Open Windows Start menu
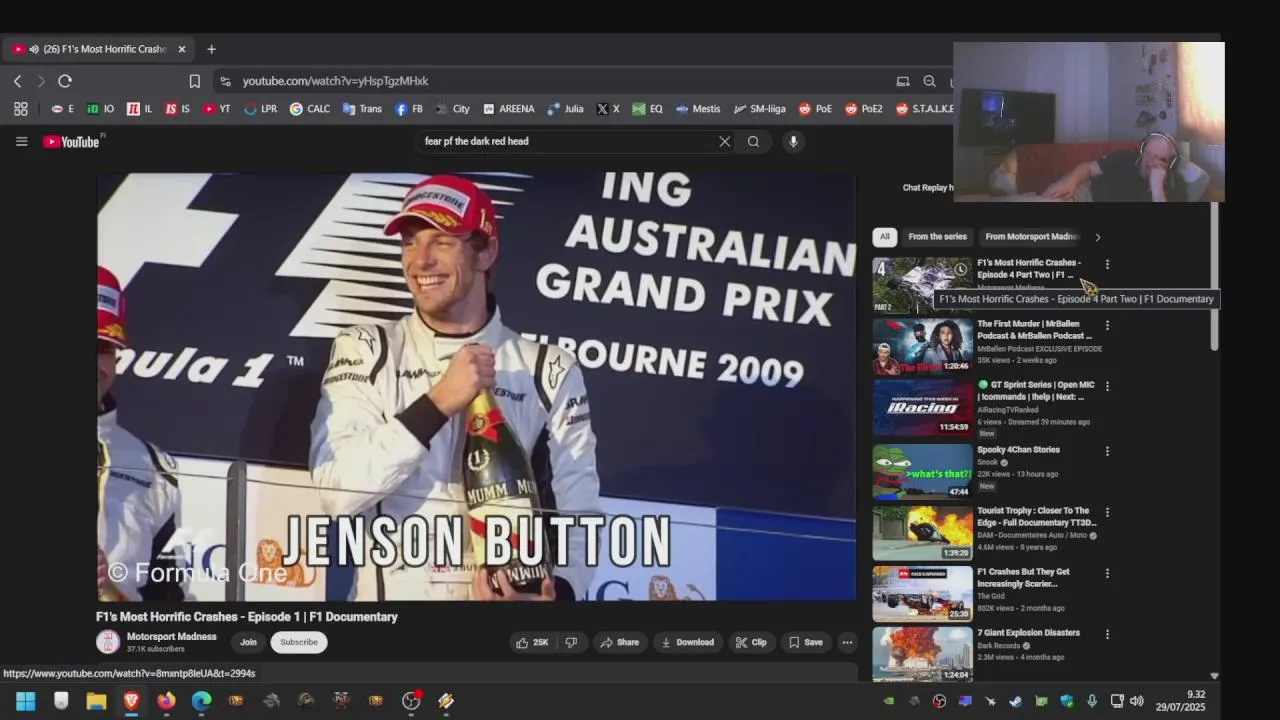The image size is (1280, 720). [26, 701]
